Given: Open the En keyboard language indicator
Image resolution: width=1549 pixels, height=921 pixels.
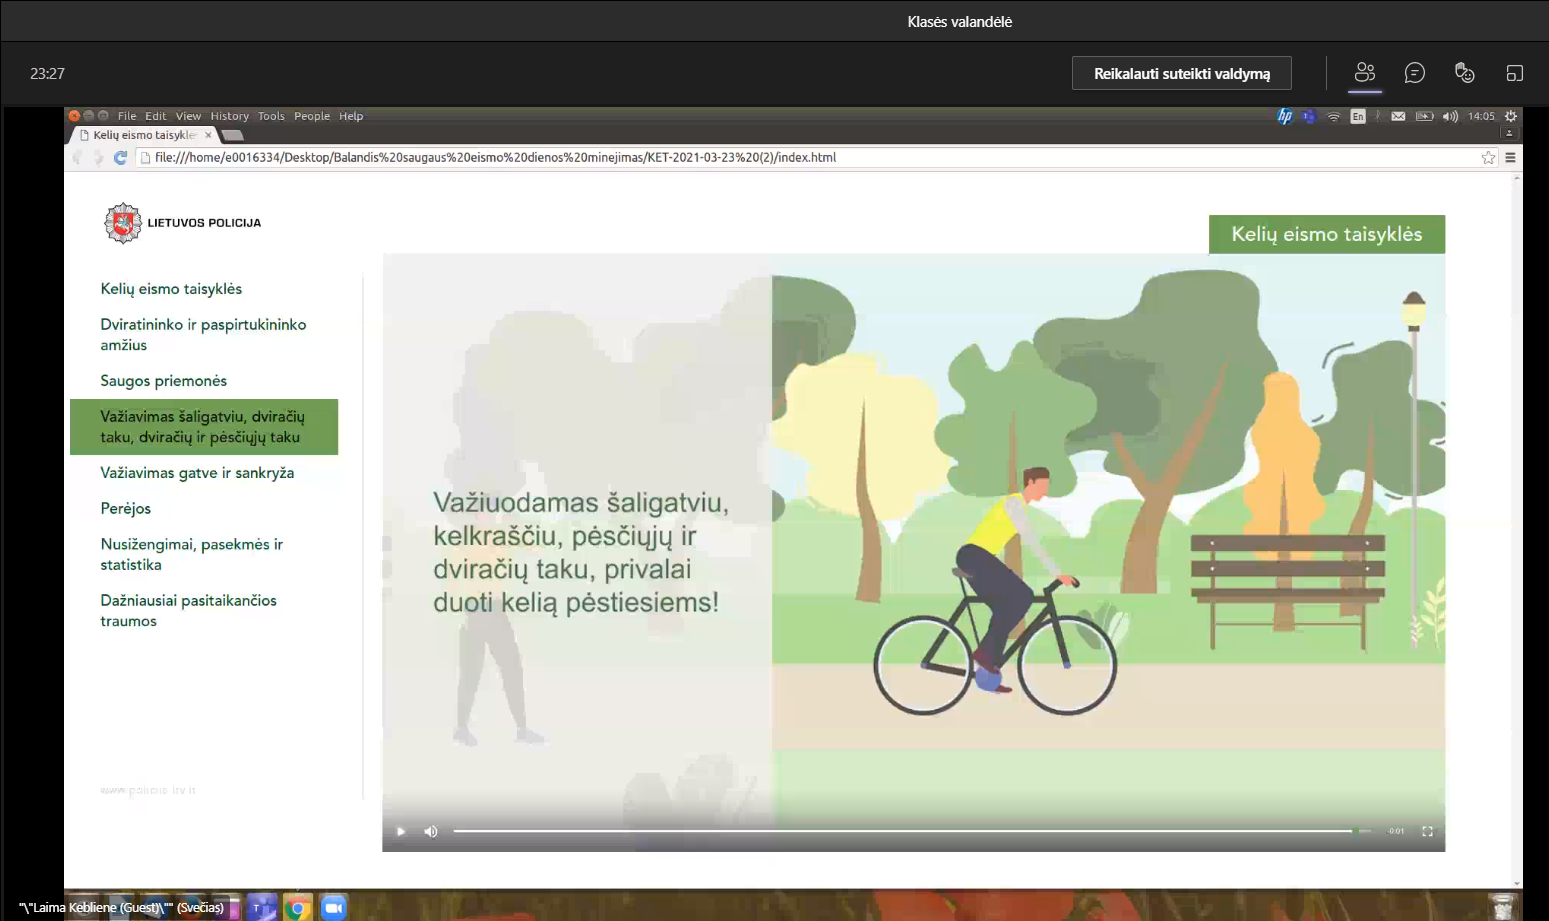Looking at the screenshot, I should [1357, 116].
